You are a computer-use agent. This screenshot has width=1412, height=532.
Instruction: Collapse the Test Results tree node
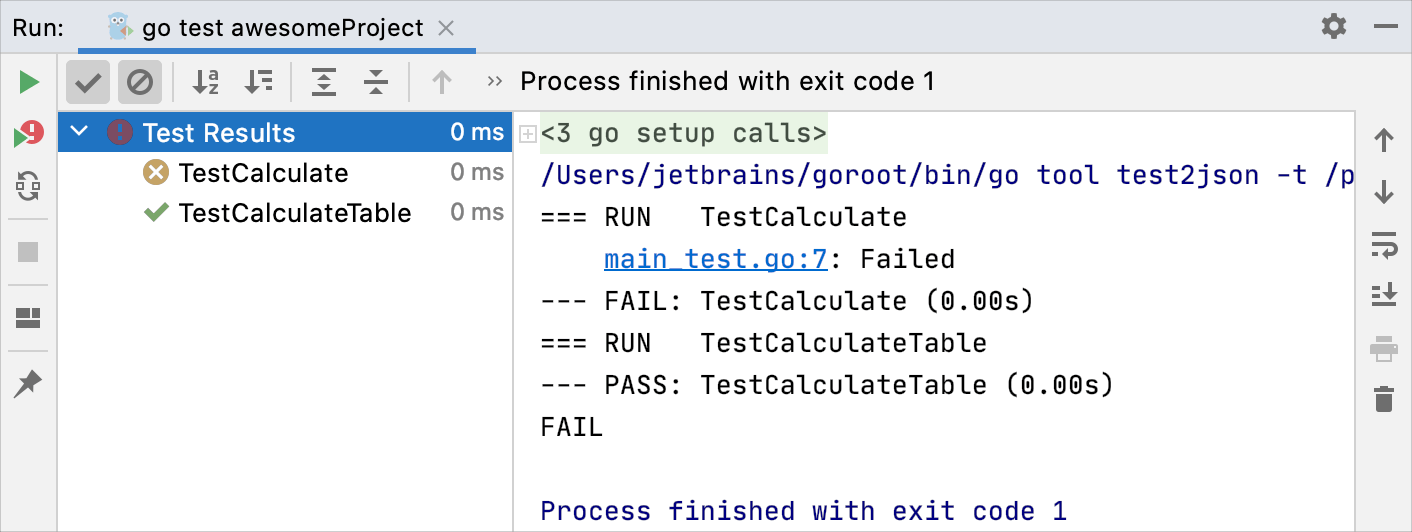point(80,132)
